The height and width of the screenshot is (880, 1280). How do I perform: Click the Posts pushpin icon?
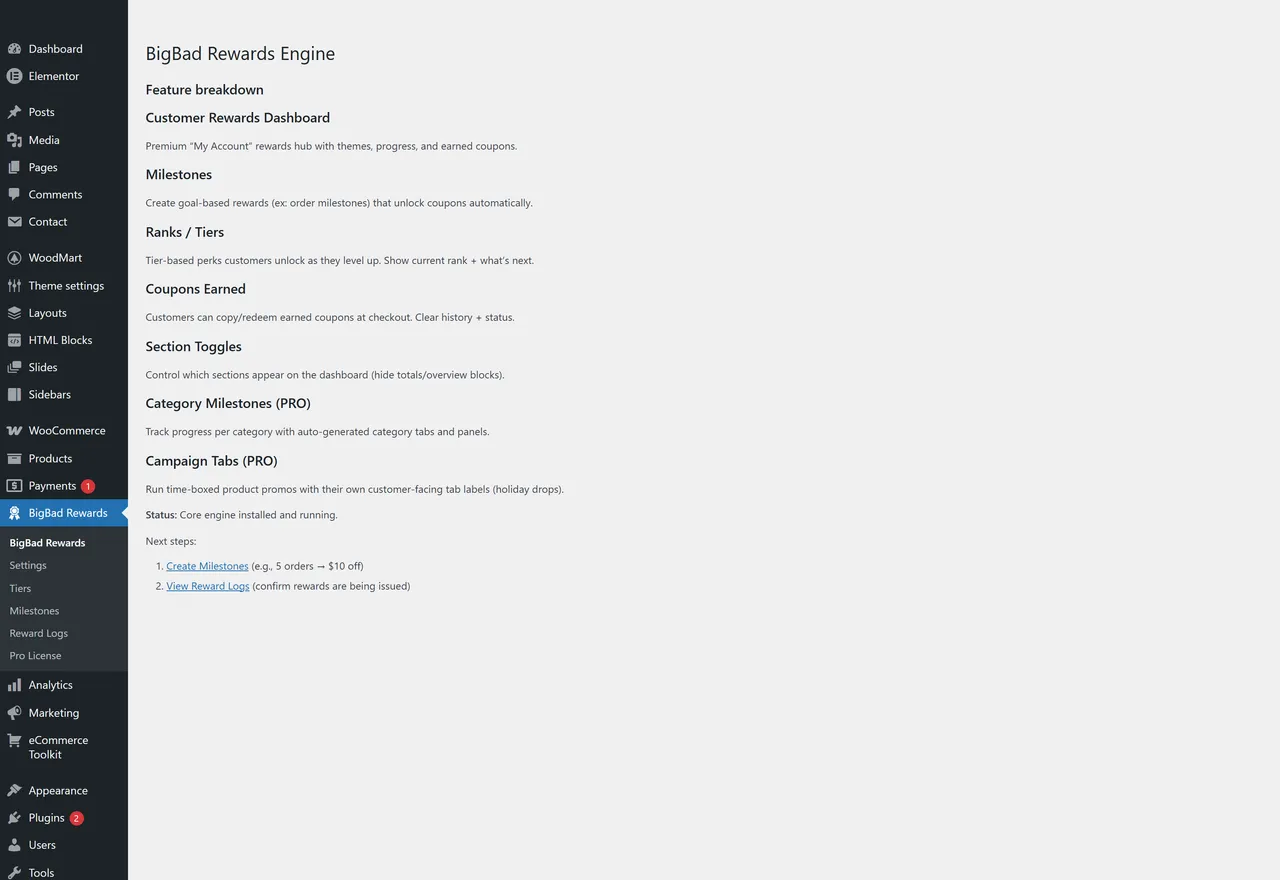[14, 112]
